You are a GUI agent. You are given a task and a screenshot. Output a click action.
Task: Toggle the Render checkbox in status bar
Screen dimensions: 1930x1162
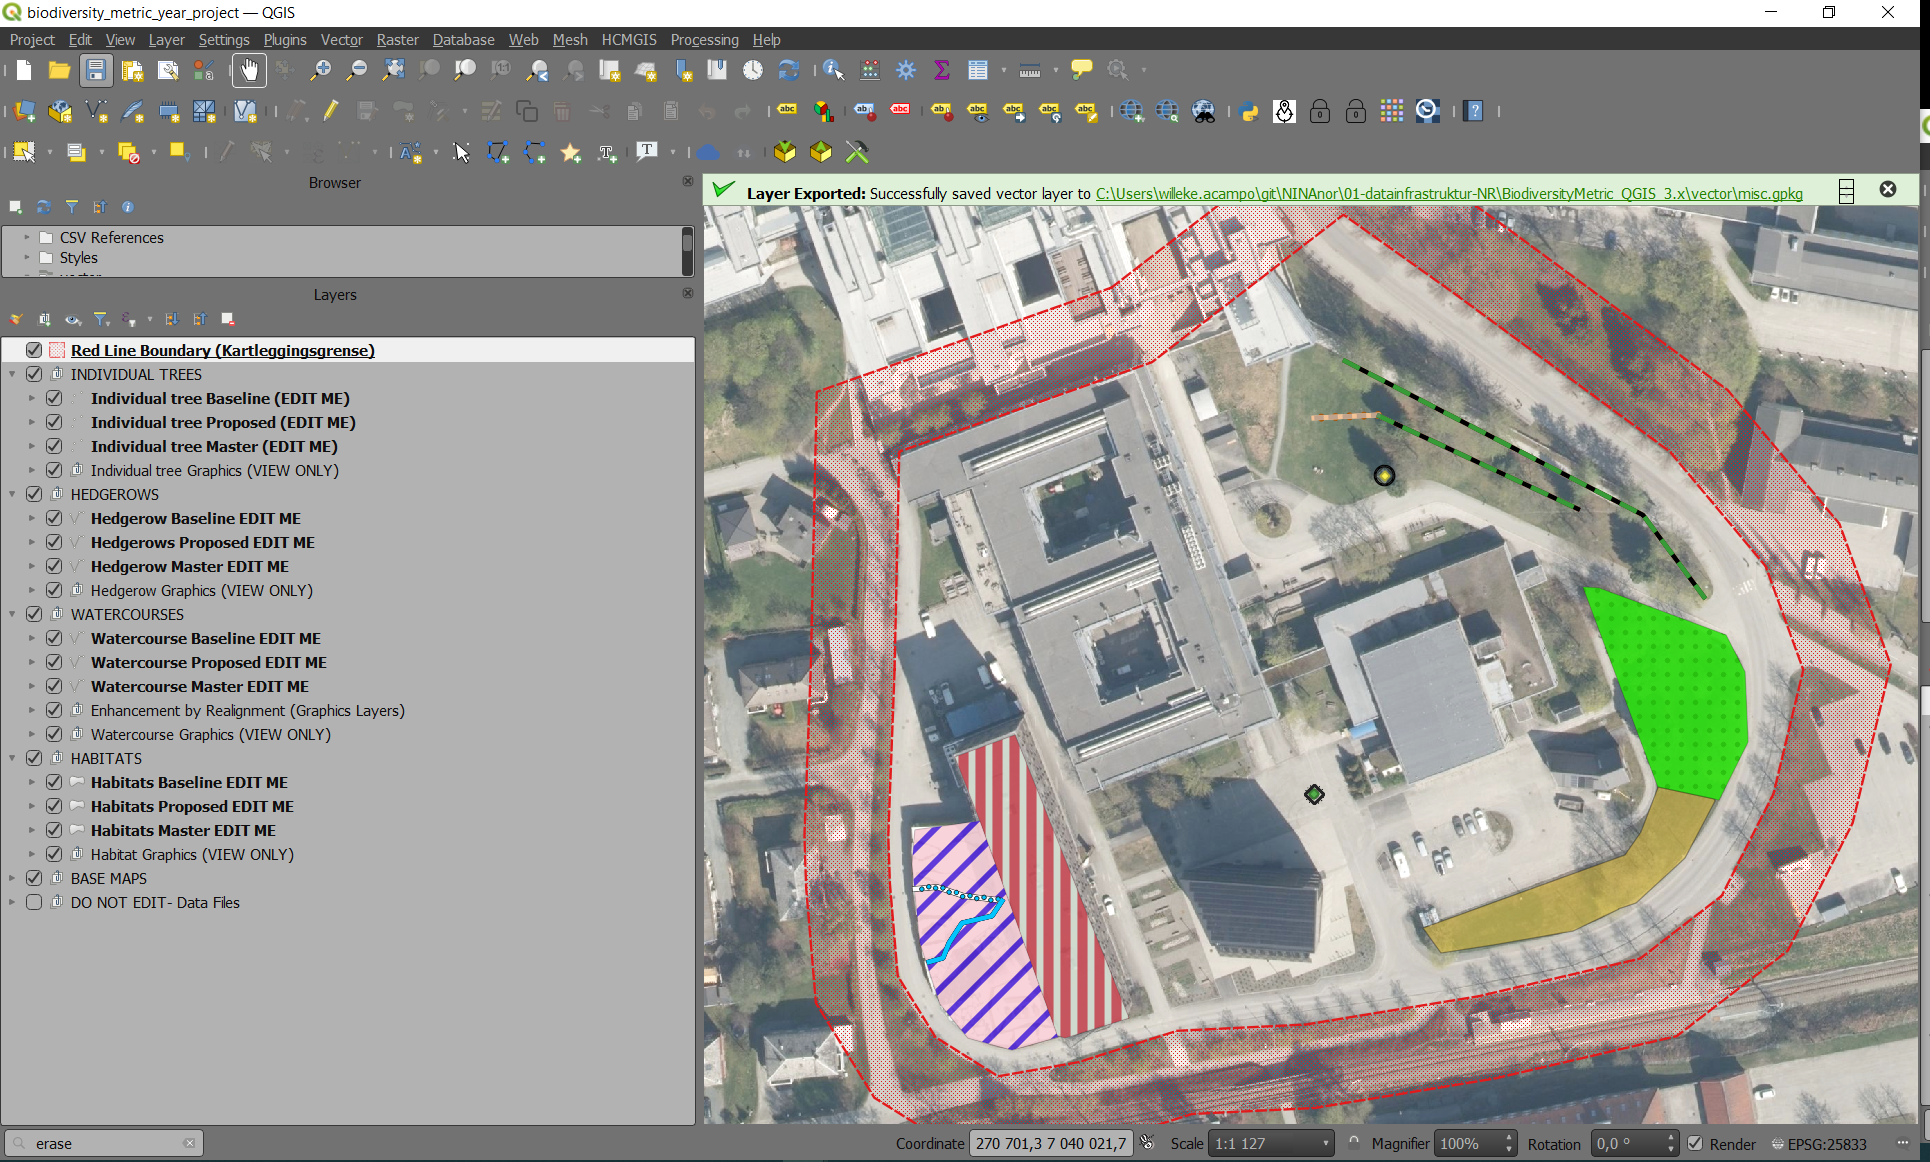[1696, 1143]
